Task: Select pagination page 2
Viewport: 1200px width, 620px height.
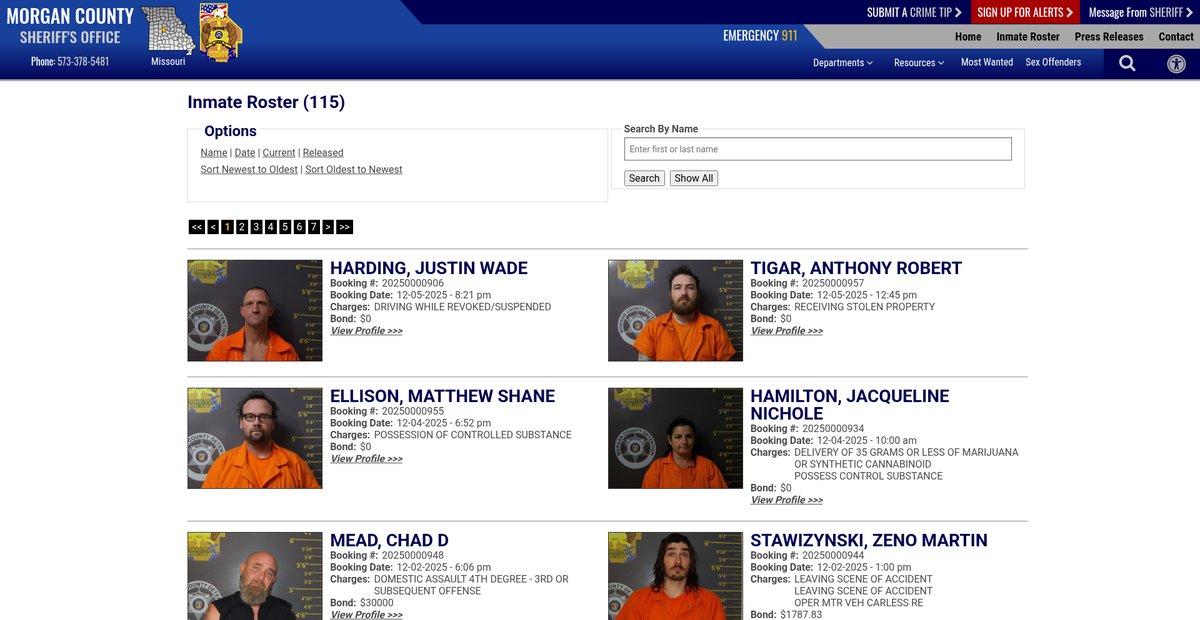Action: [242, 227]
